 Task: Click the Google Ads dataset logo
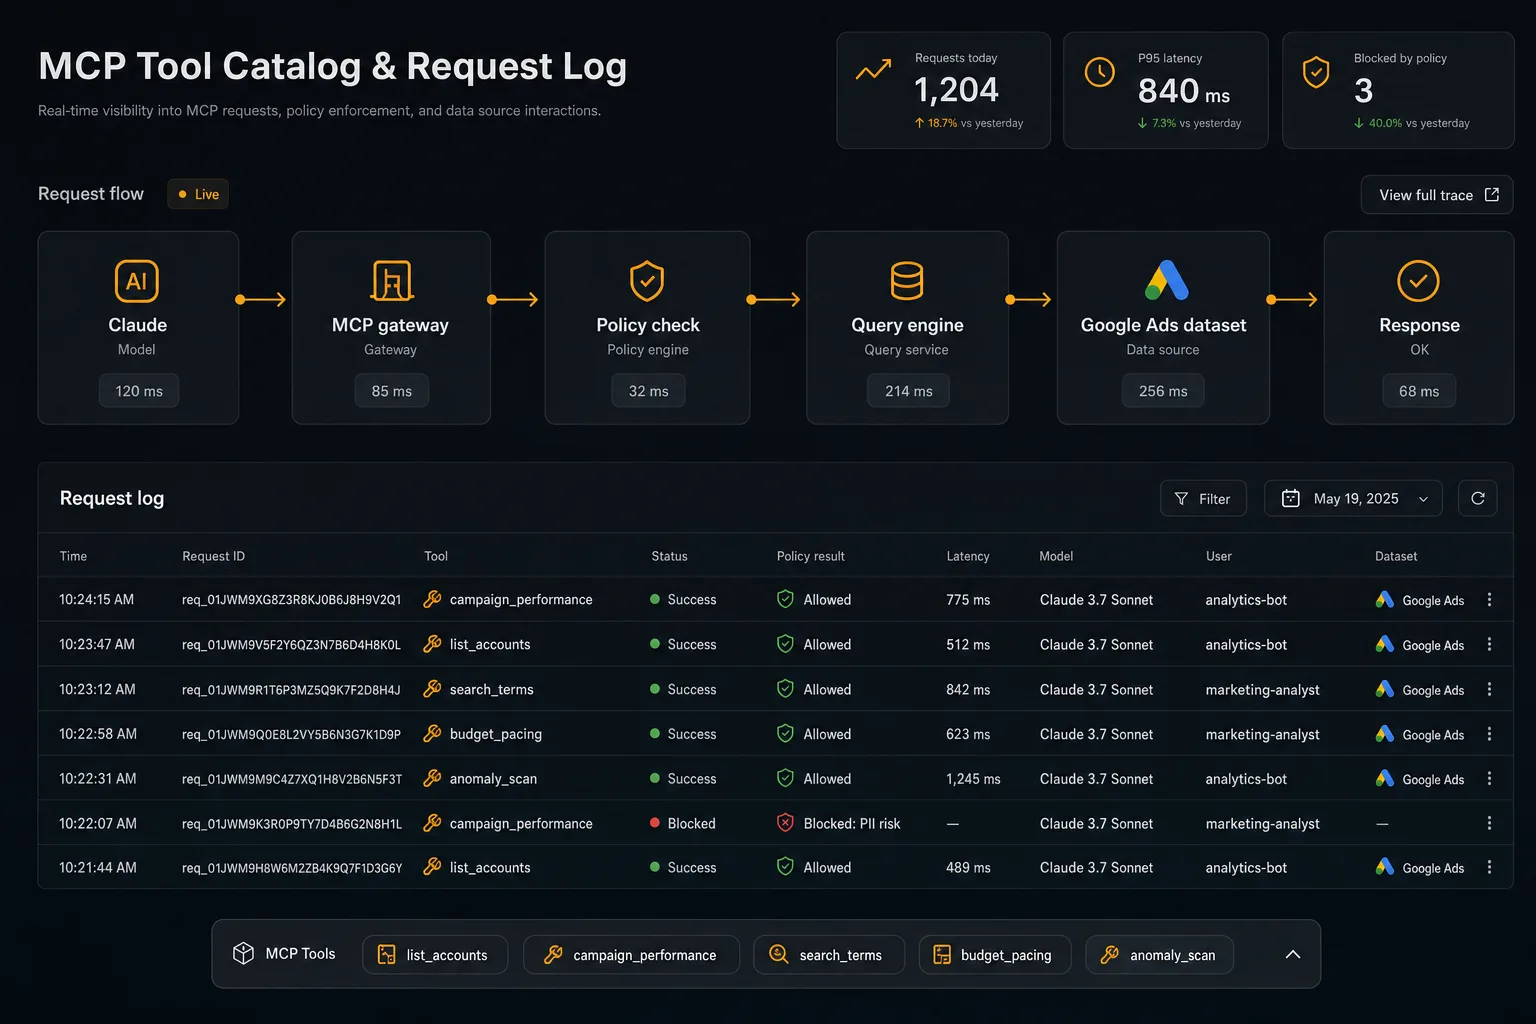point(1166,281)
